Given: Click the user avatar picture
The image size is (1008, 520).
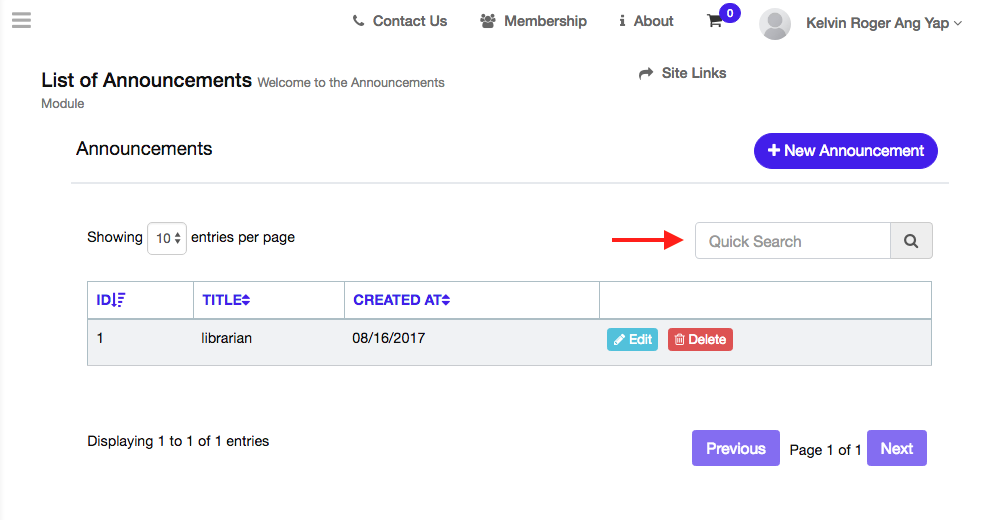Looking at the screenshot, I should (775, 23).
